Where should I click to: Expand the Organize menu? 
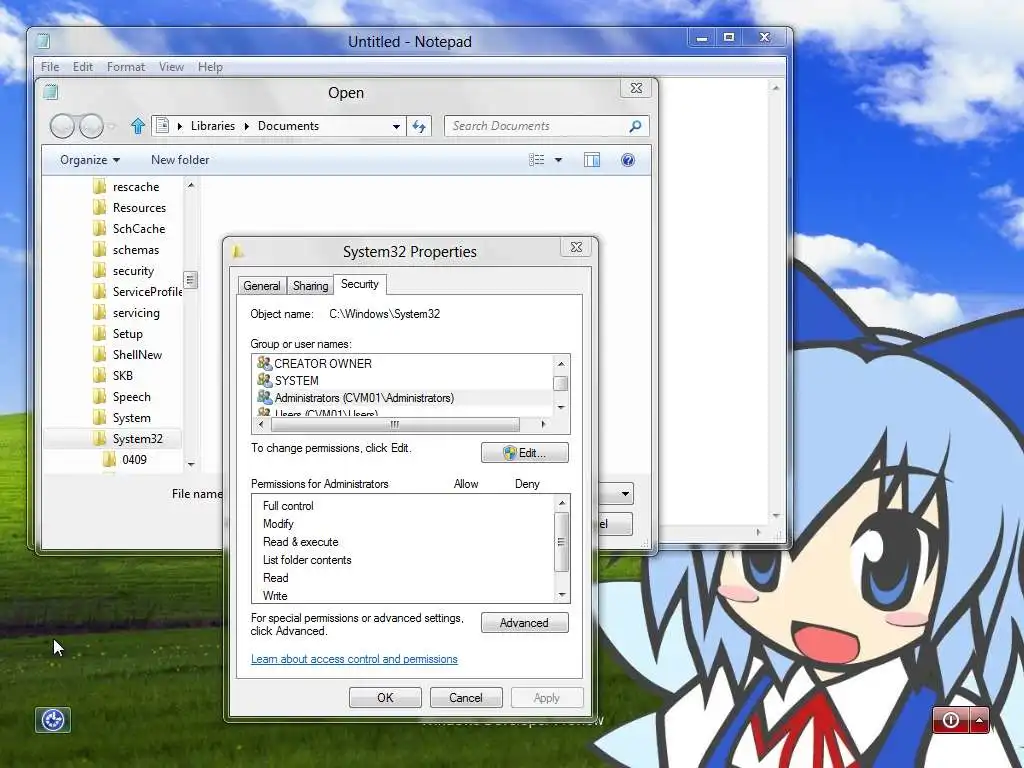pyautogui.click(x=89, y=160)
